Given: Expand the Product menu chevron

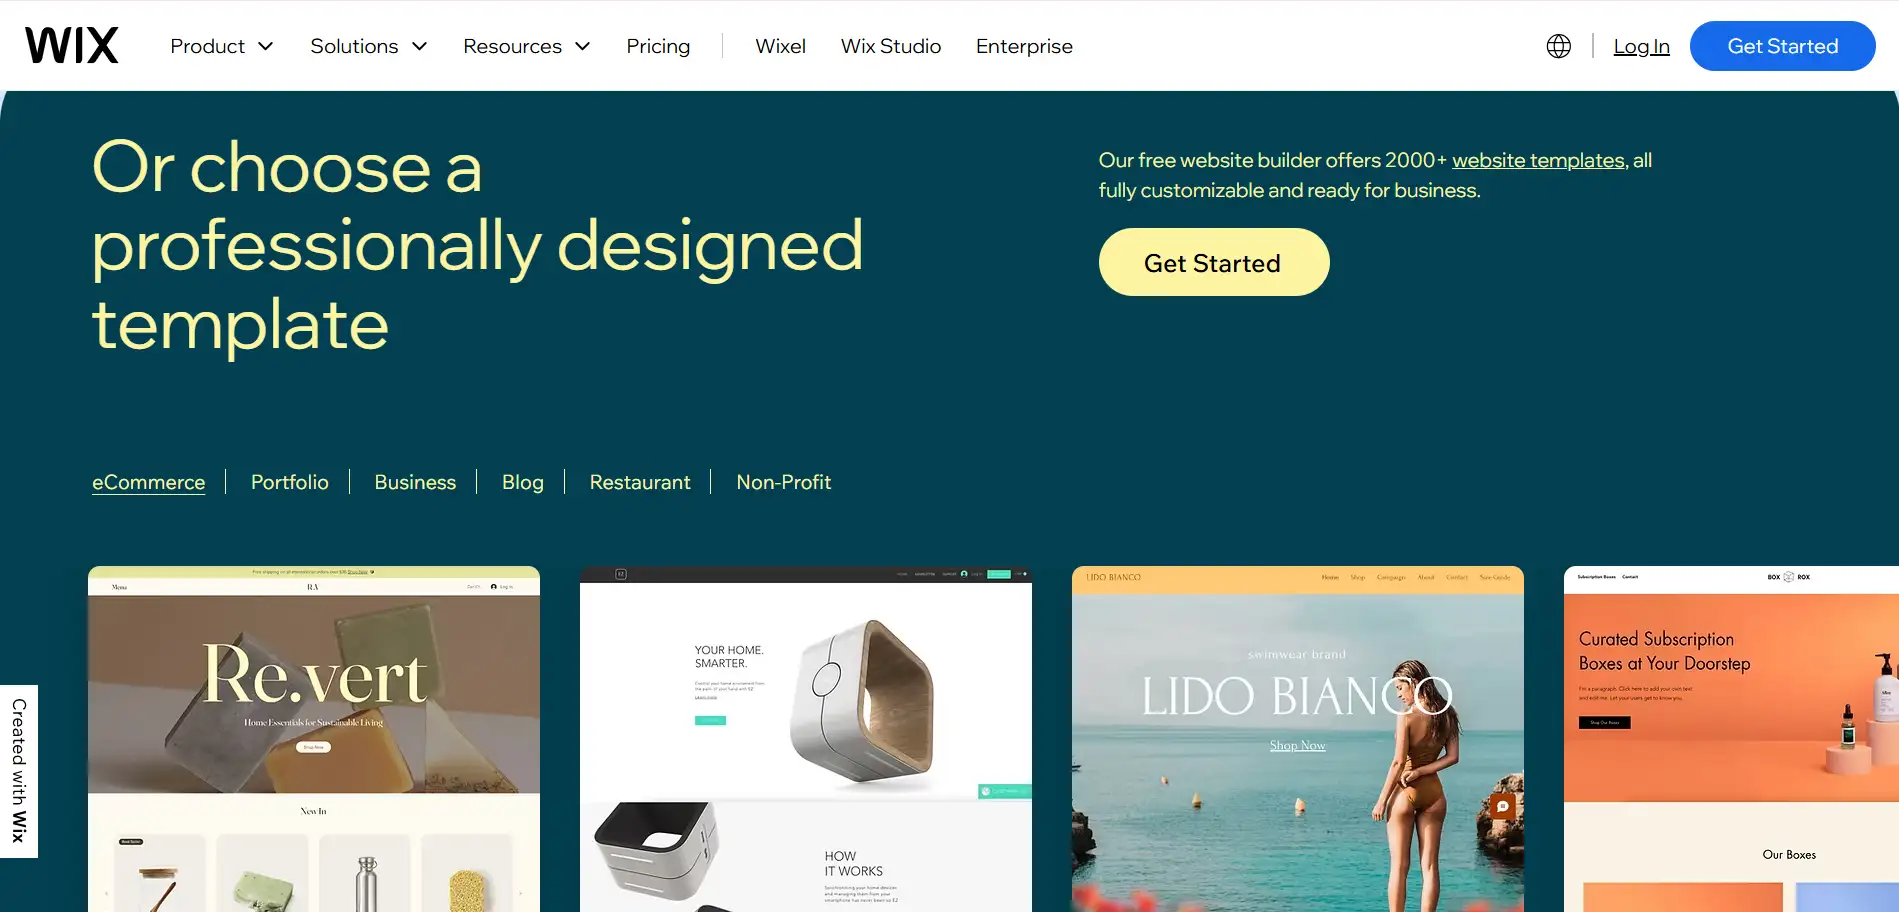Looking at the screenshot, I should point(266,46).
